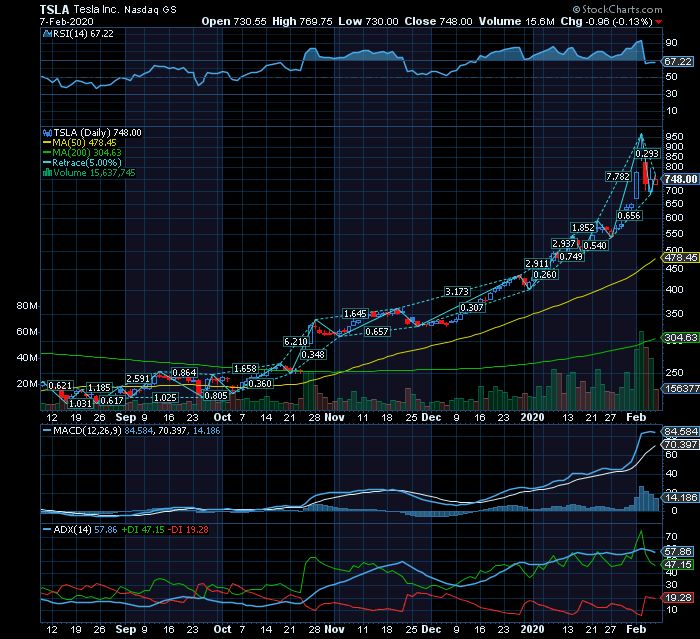
Task: Click the 1.031 retracement label
Action: pyautogui.click(x=80, y=404)
